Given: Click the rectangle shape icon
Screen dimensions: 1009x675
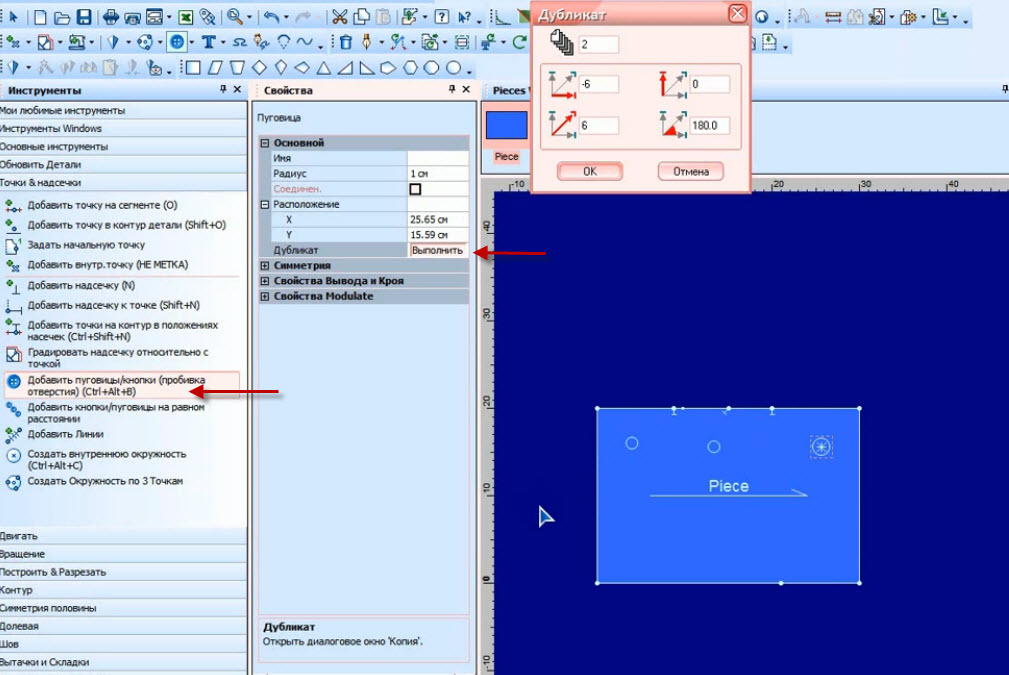Looking at the screenshot, I should (x=193, y=68).
